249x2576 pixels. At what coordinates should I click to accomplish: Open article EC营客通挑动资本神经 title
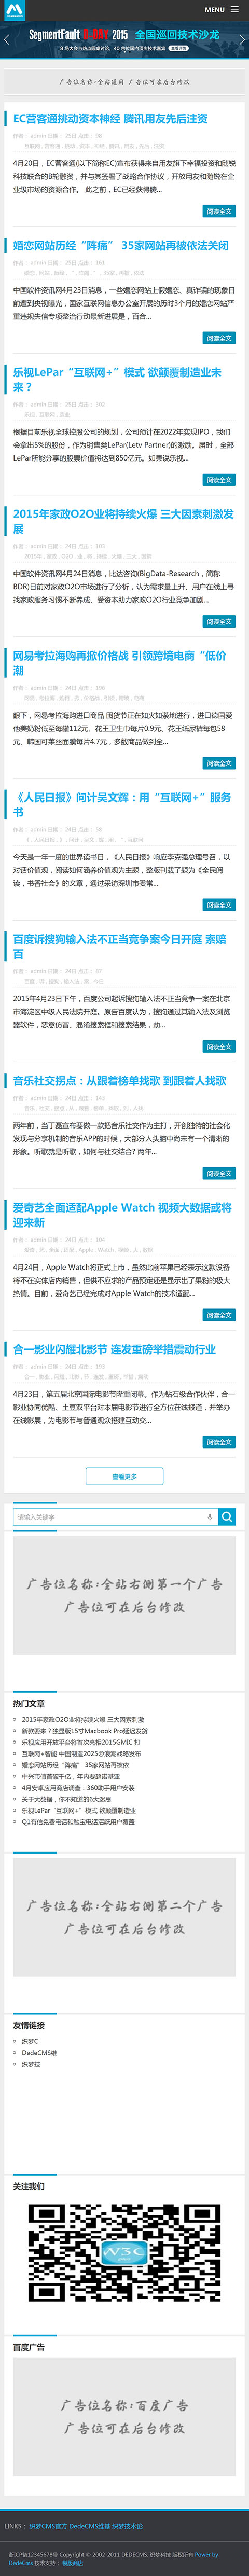[x=111, y=118]
